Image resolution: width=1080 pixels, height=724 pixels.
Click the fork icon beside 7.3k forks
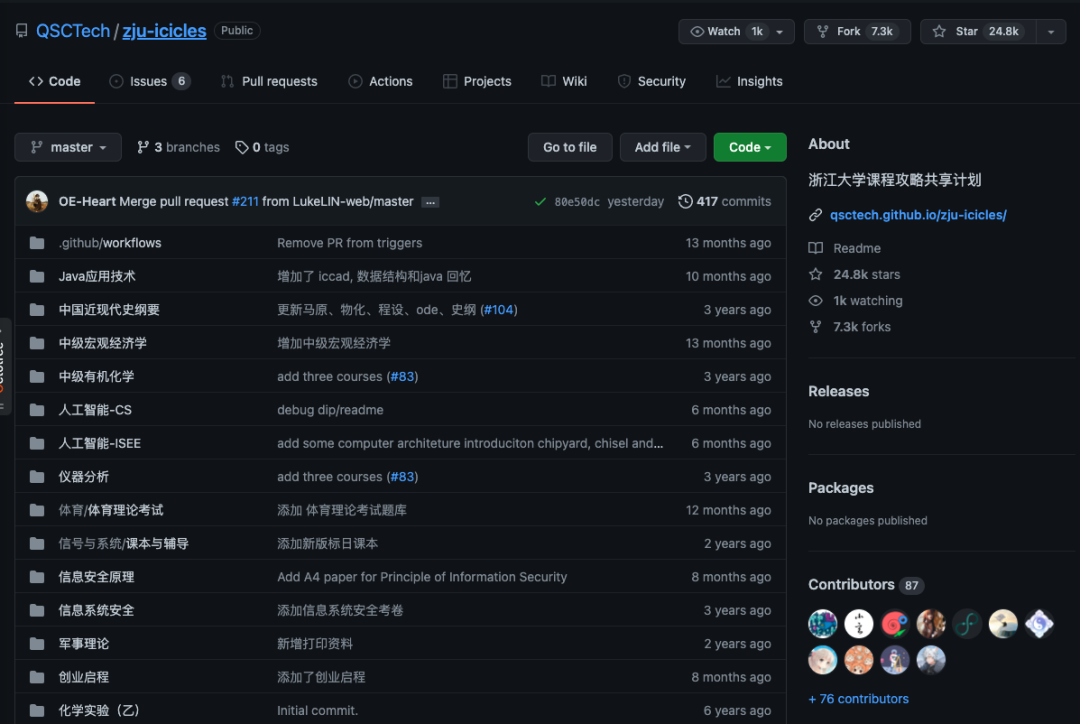pyautogui.click(x=816, y=327)
